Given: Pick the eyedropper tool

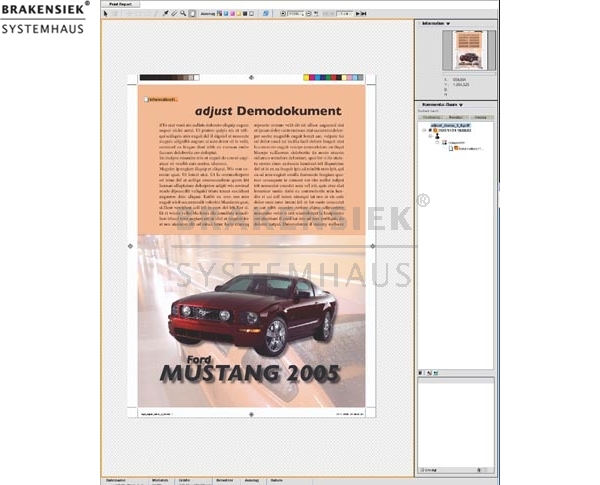Looking at the screenshot, I should 165,13.
